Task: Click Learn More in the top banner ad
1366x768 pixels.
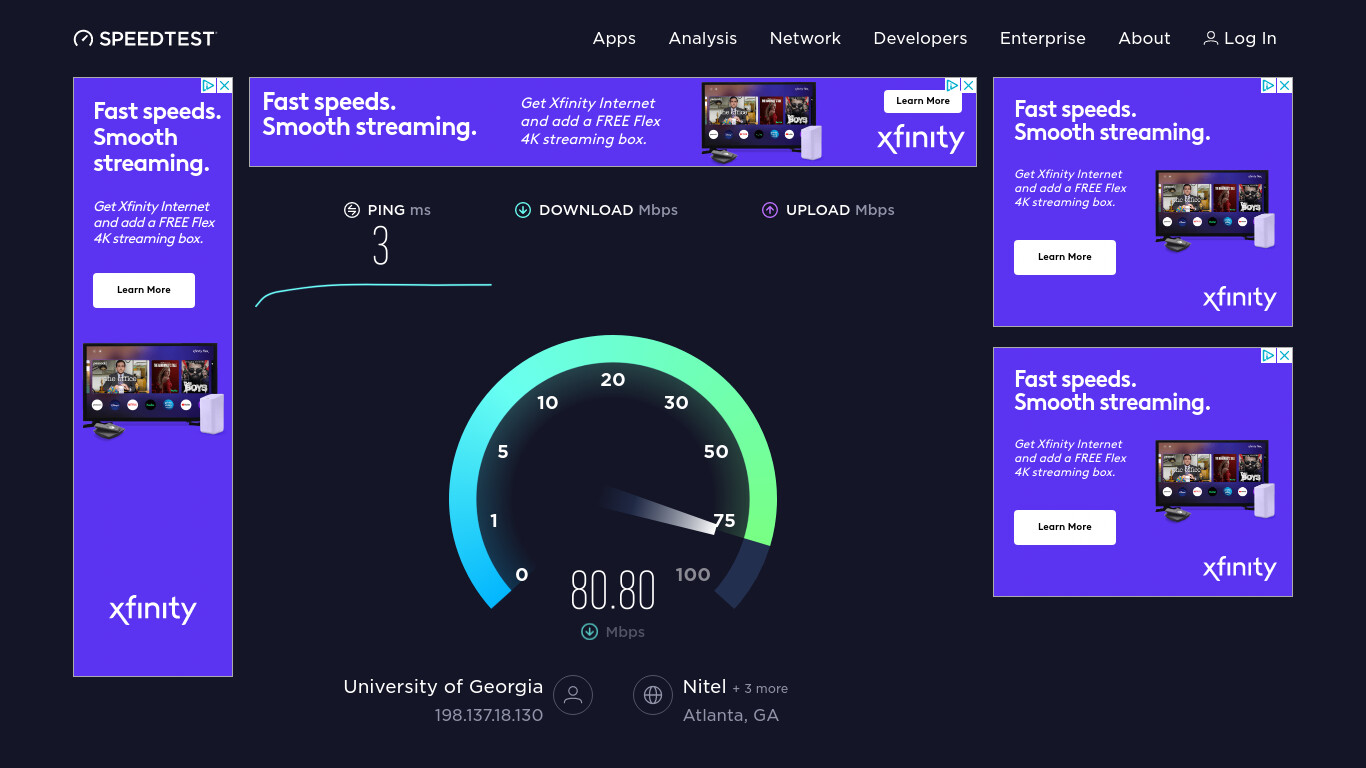Action: coord(923,101)
